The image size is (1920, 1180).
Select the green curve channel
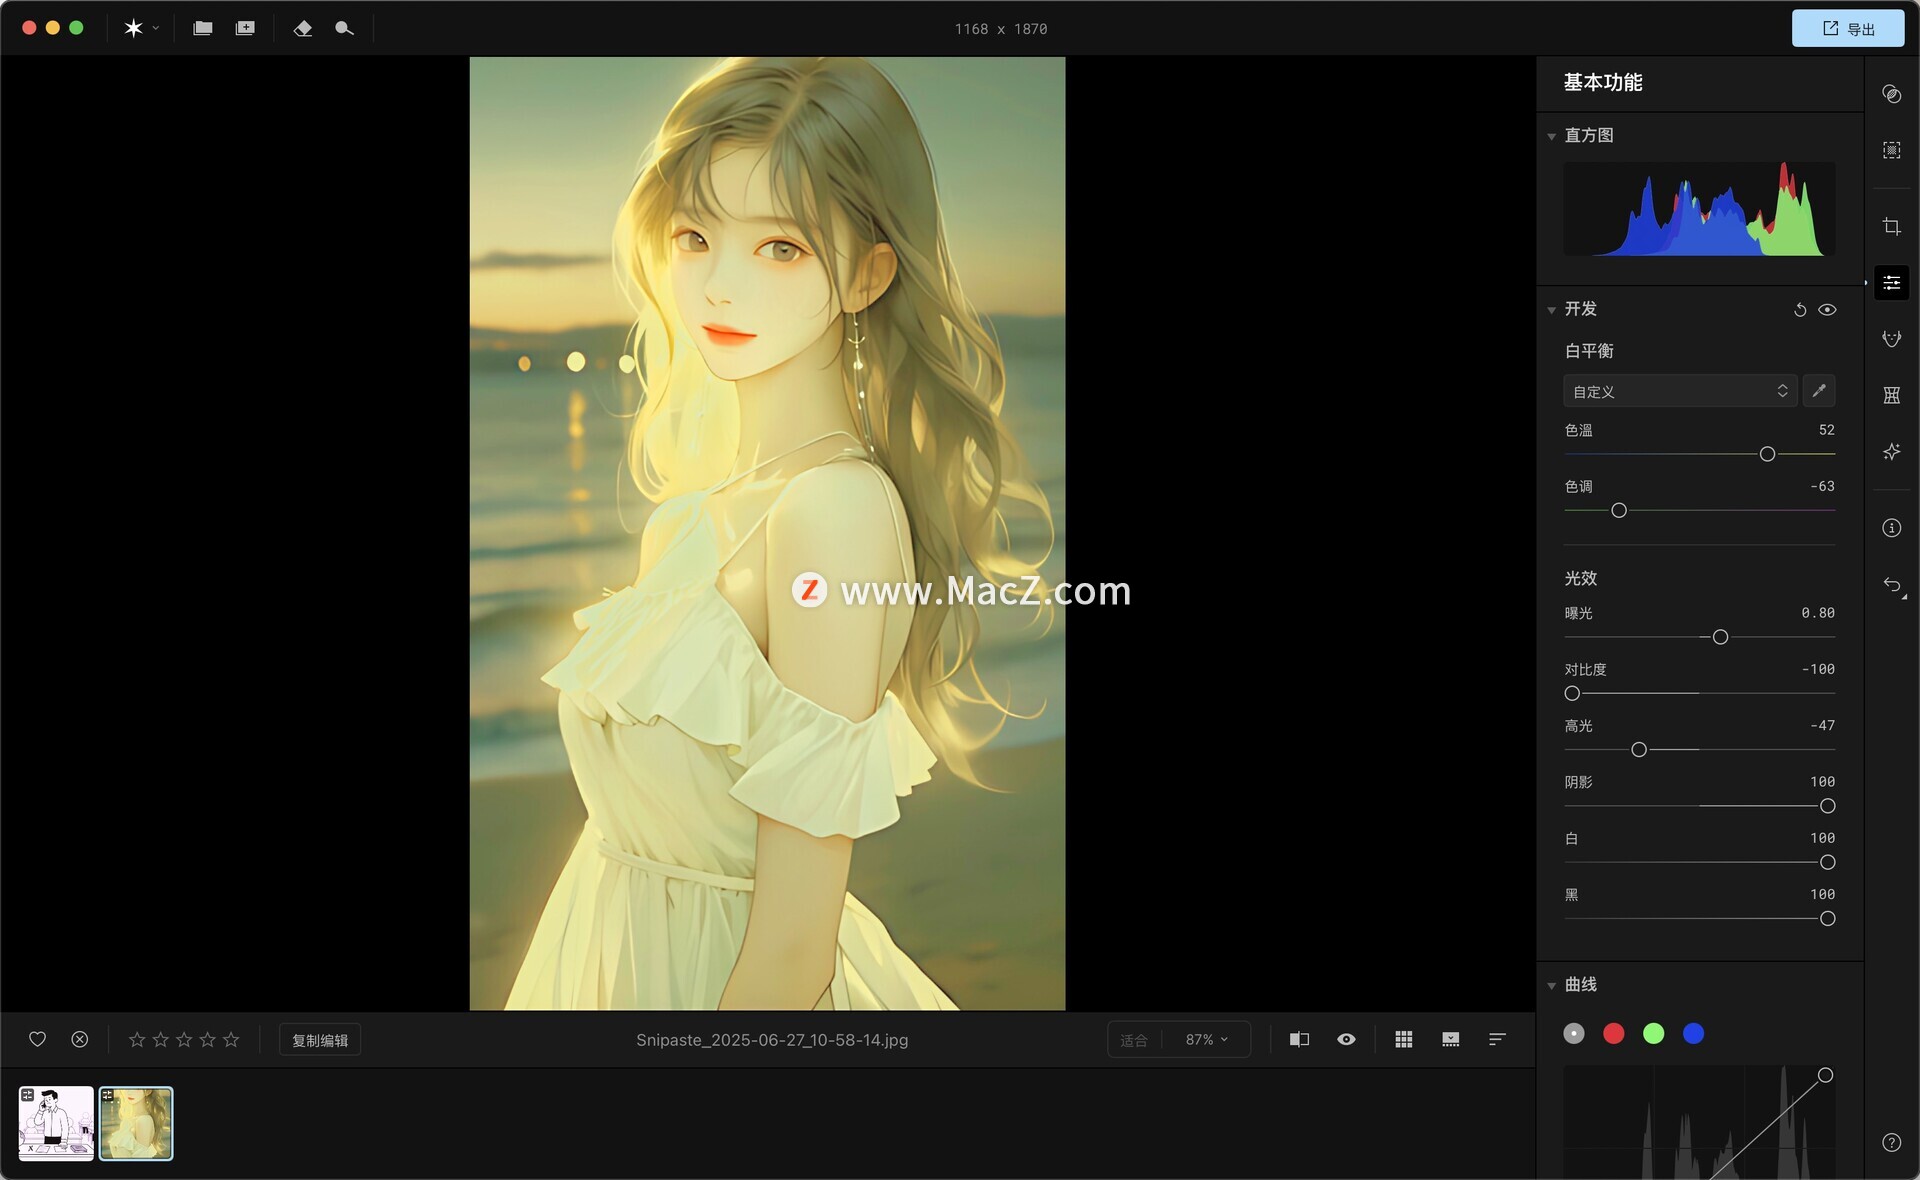[1654, 1033]
